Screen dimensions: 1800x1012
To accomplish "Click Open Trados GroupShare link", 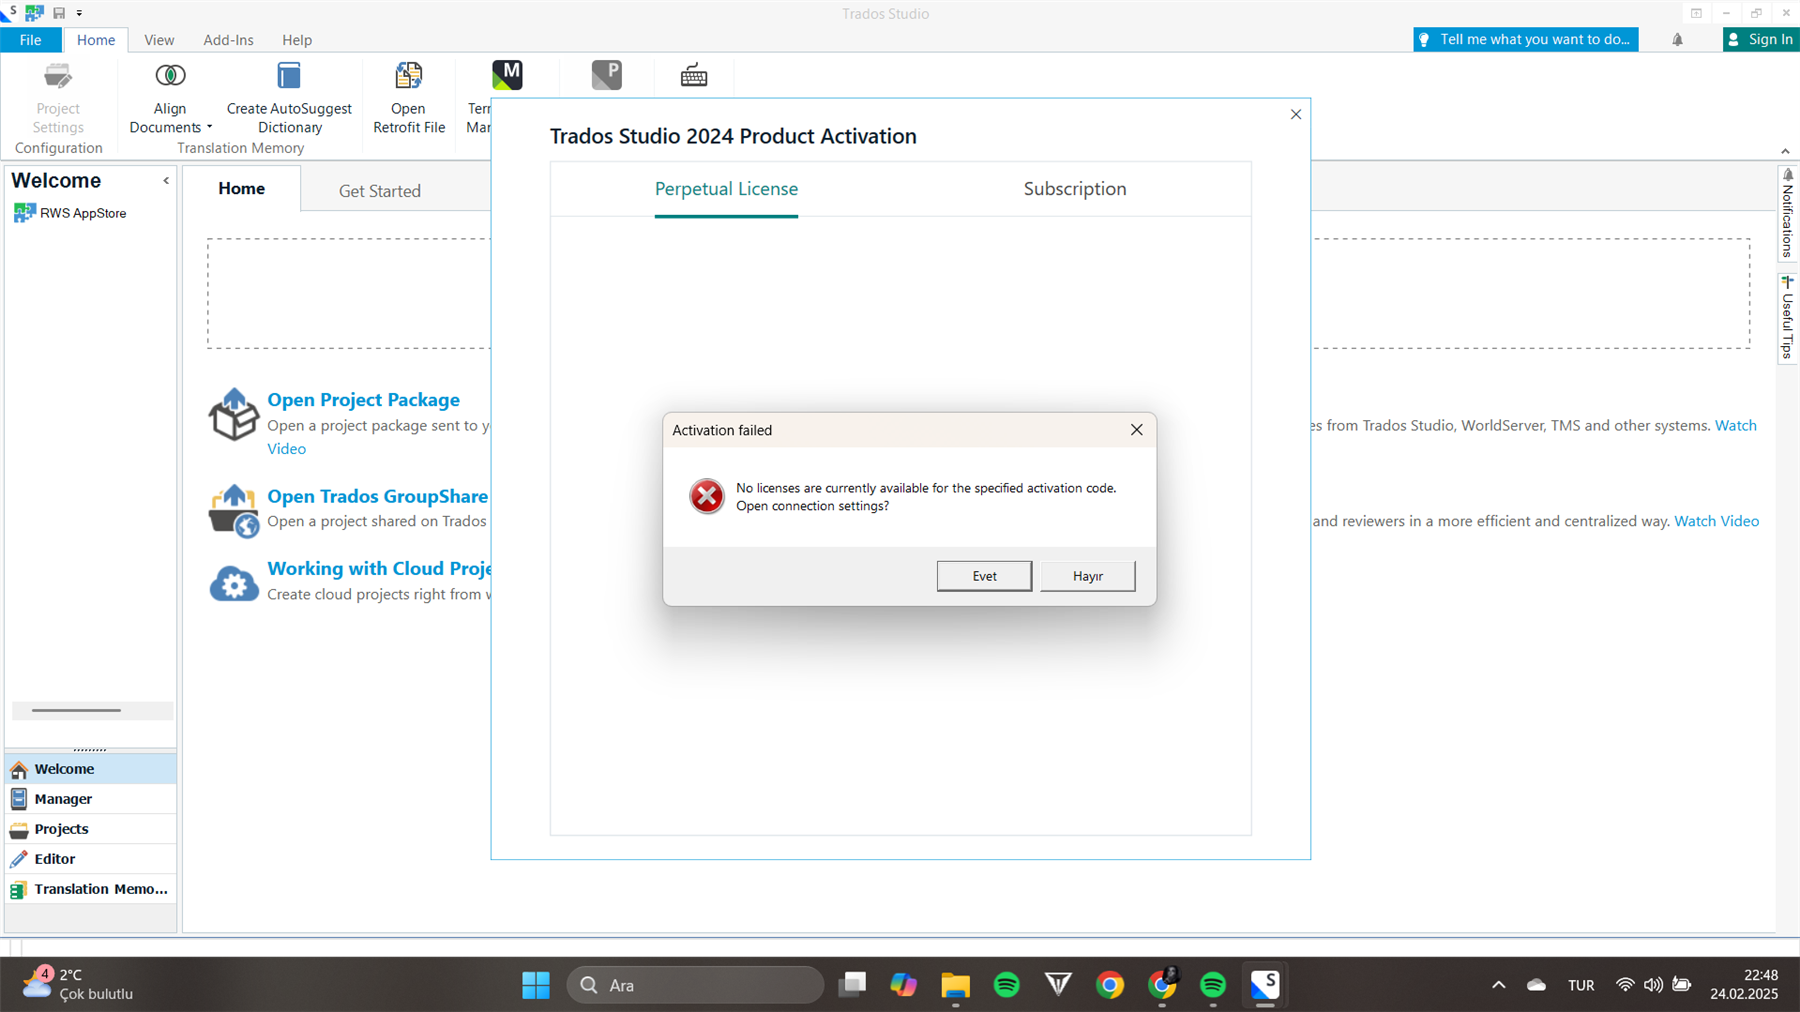I will [378, 496].
